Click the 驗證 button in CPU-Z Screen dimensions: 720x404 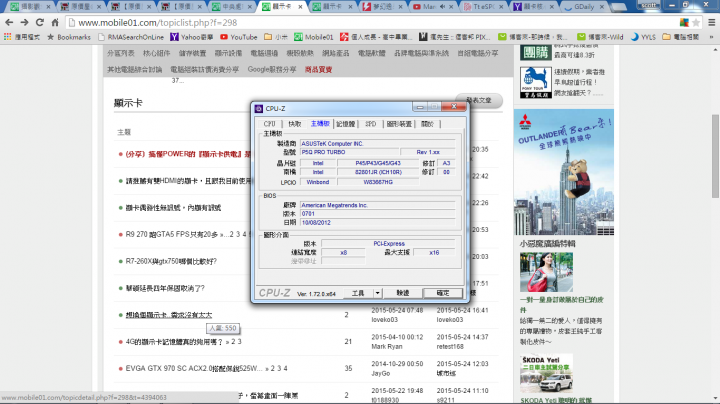(403, 293)
